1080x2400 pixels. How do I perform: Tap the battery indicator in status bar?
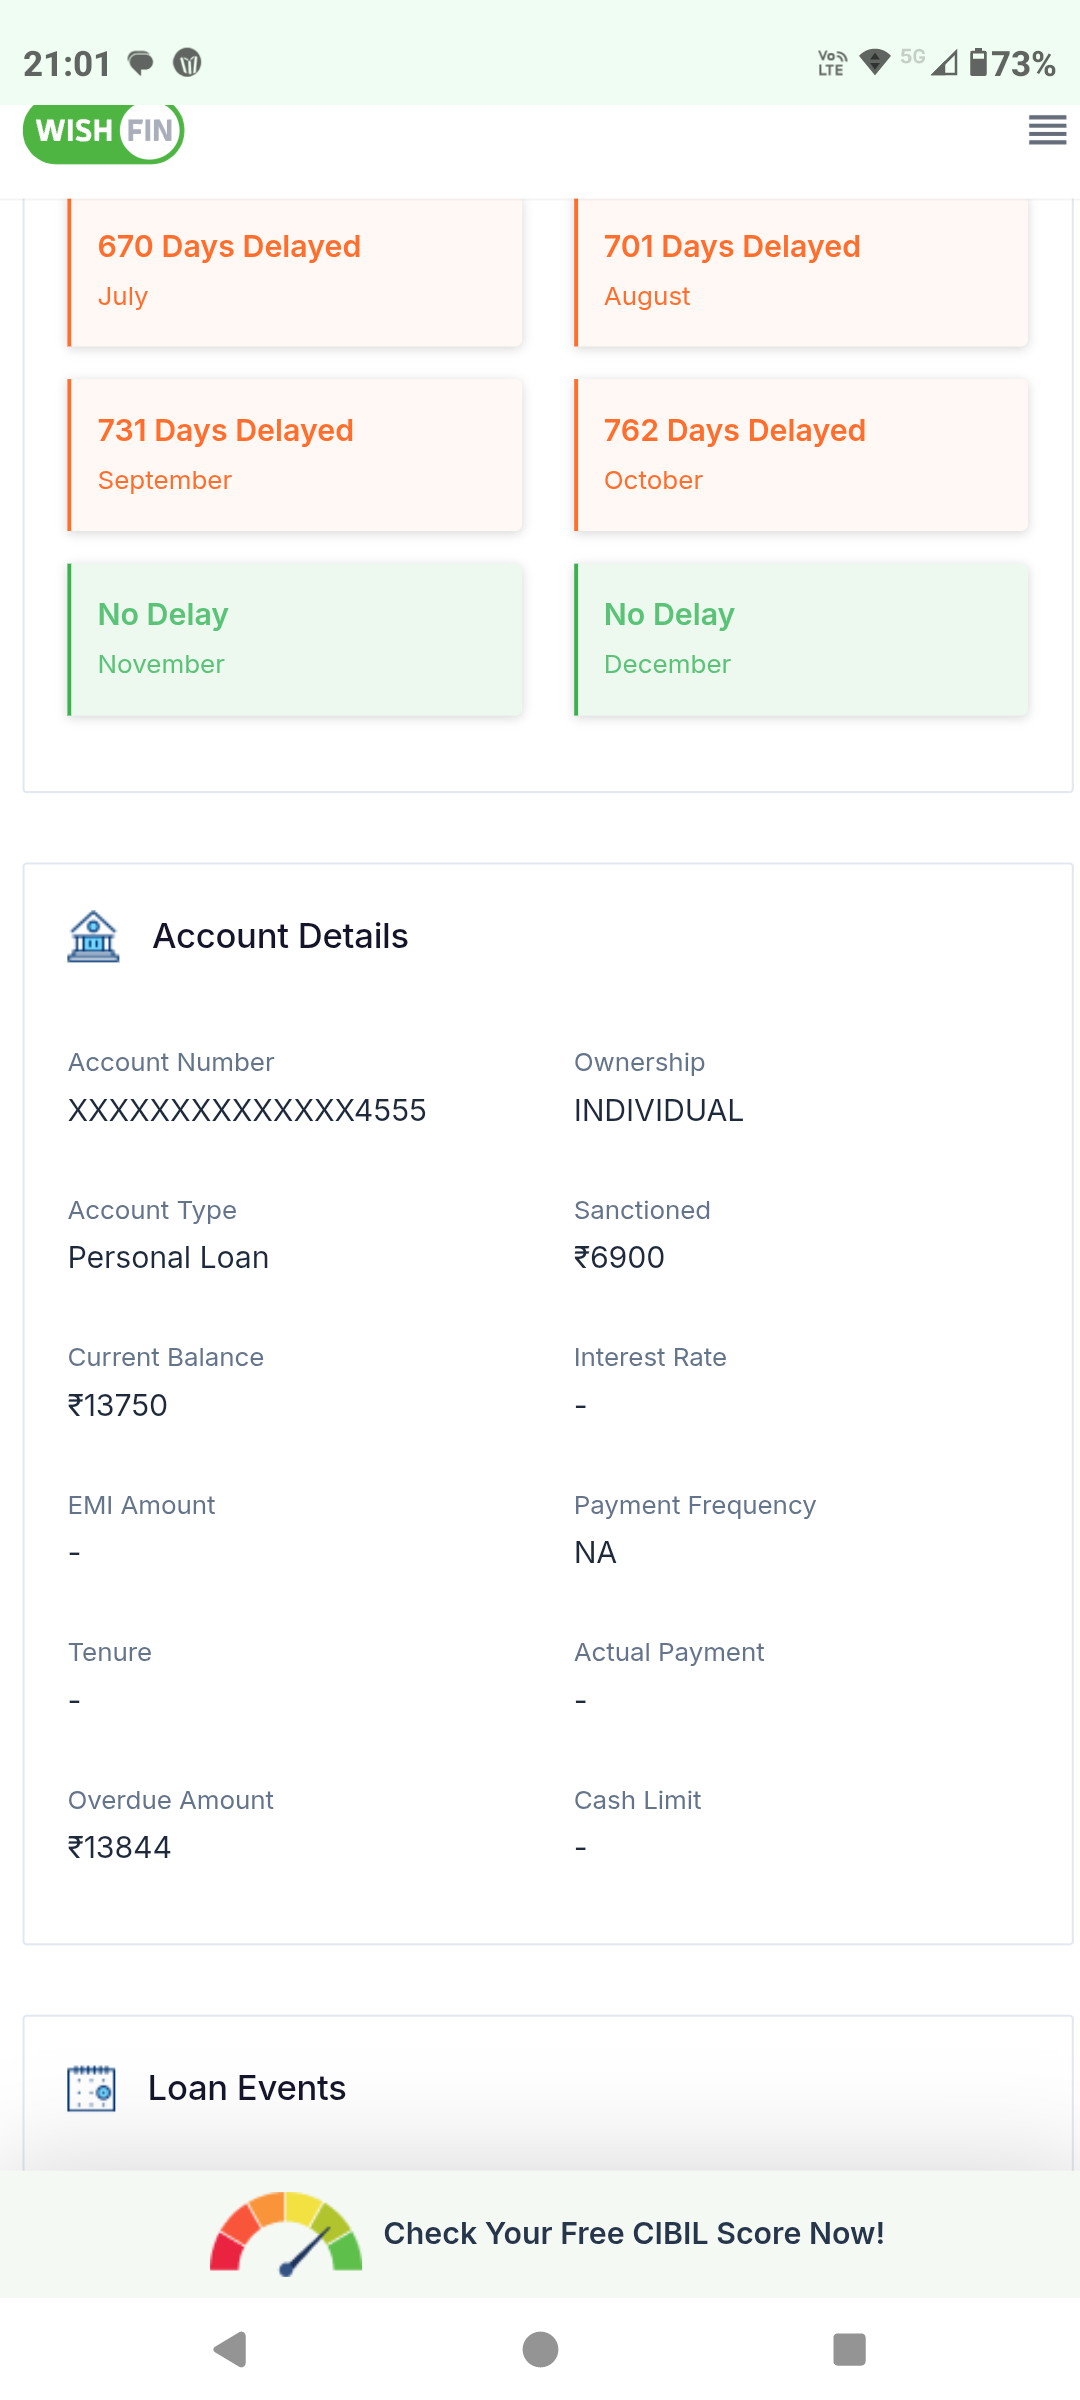tap(1012, 64)
